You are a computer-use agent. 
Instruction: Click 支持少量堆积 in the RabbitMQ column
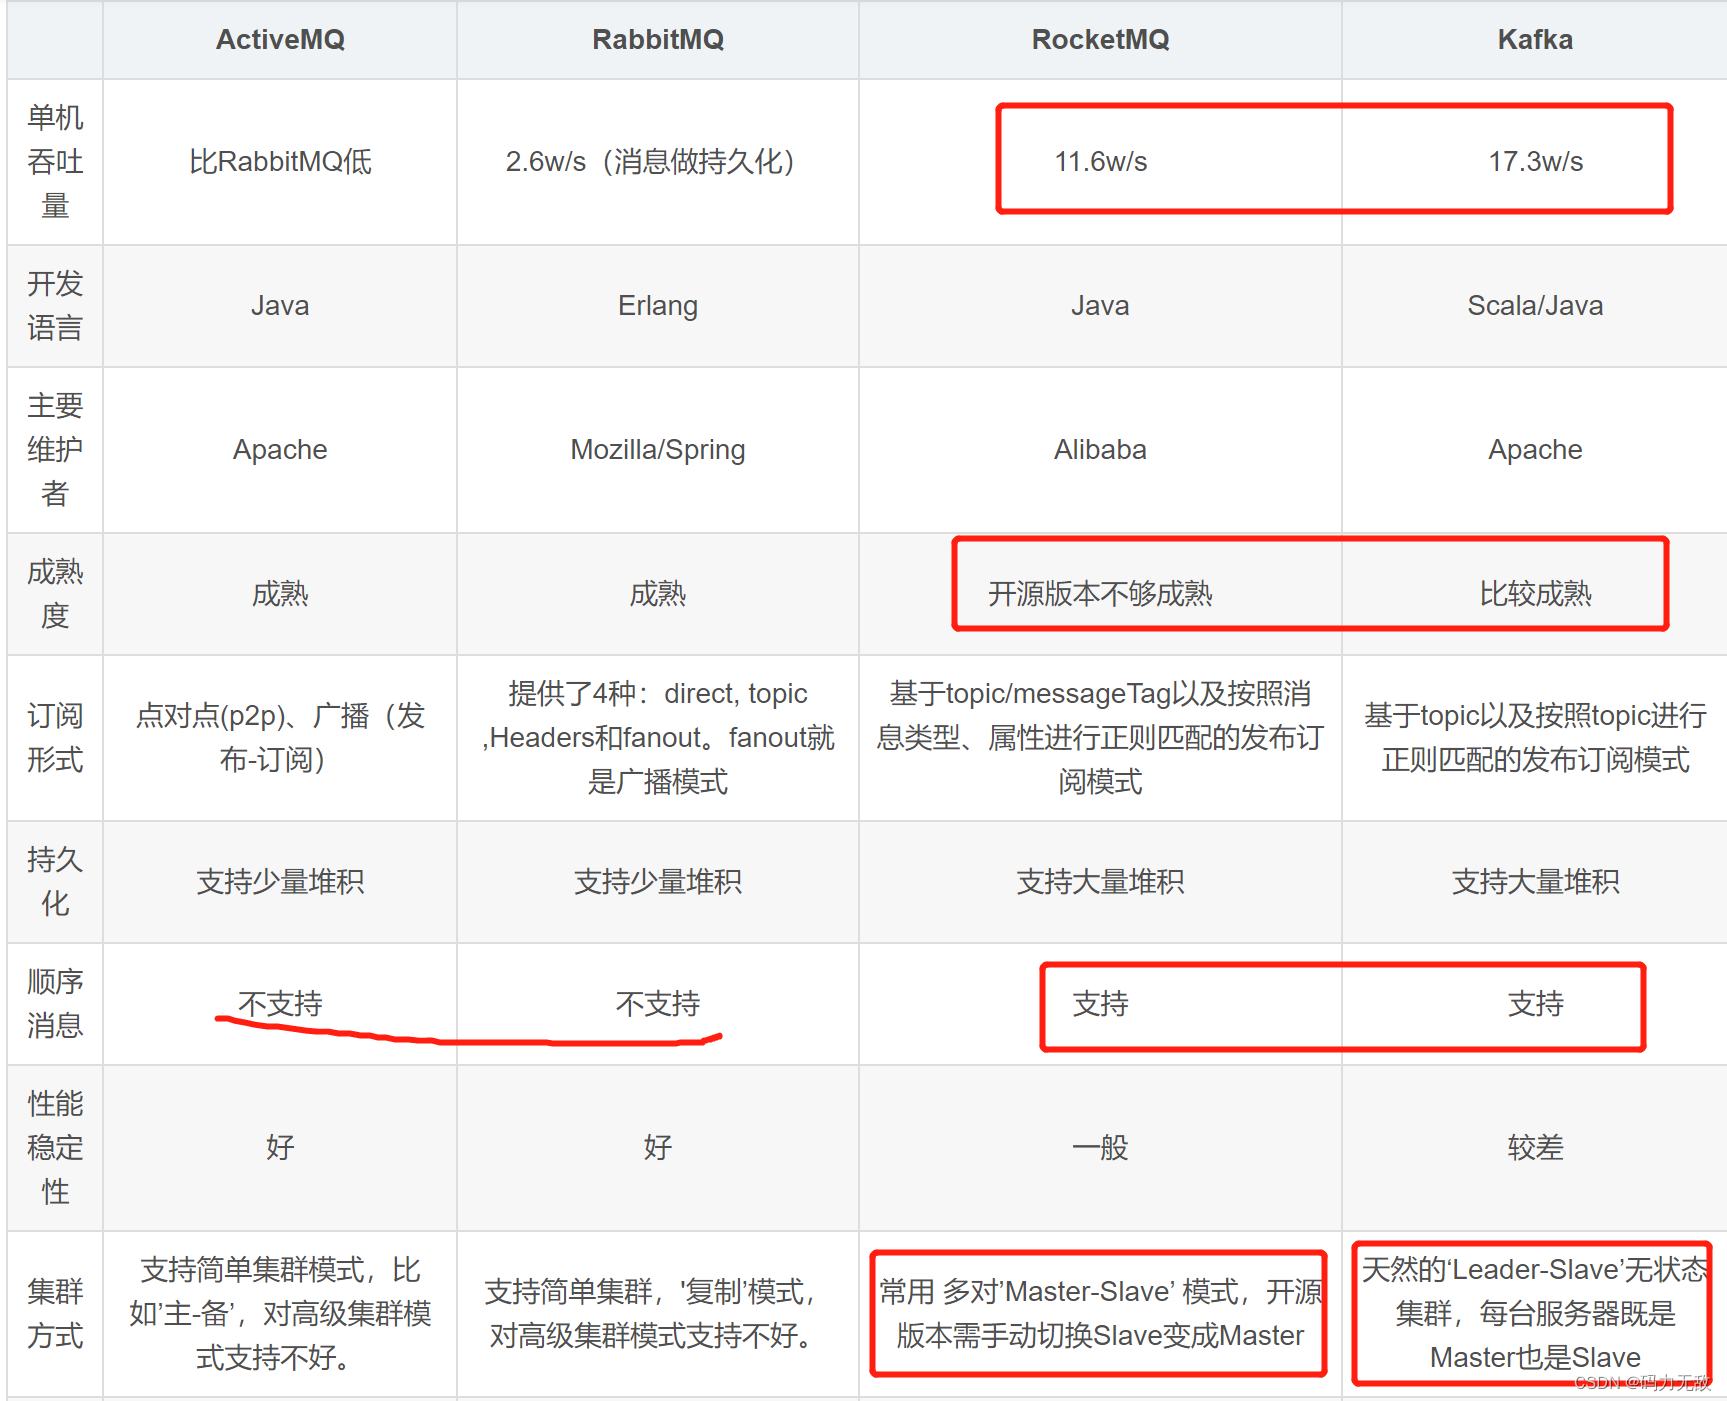(658, 882)
